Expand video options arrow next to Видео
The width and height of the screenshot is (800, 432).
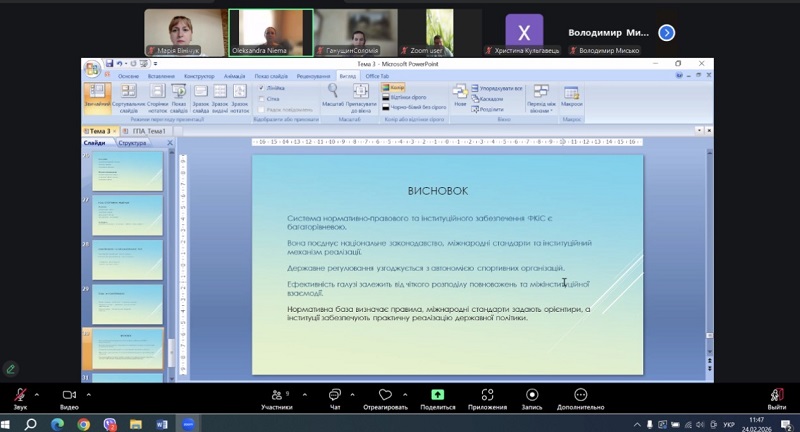(89, 393)
